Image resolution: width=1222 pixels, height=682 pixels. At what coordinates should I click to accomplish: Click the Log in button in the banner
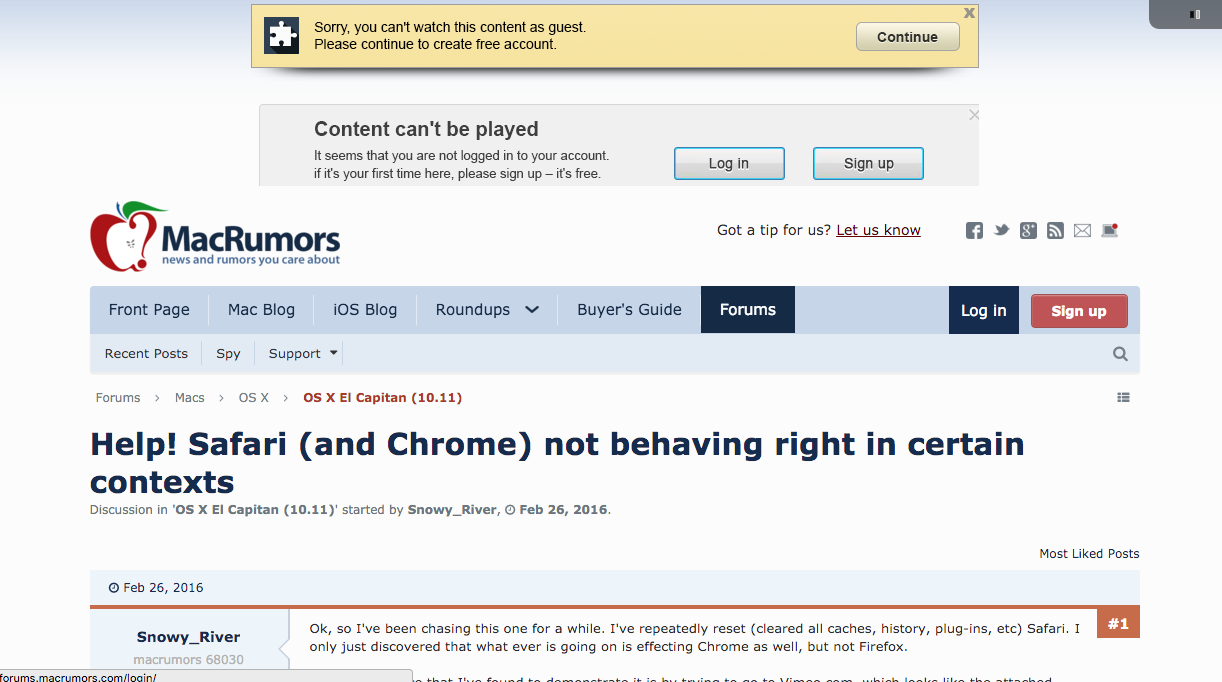pos(729,164)
